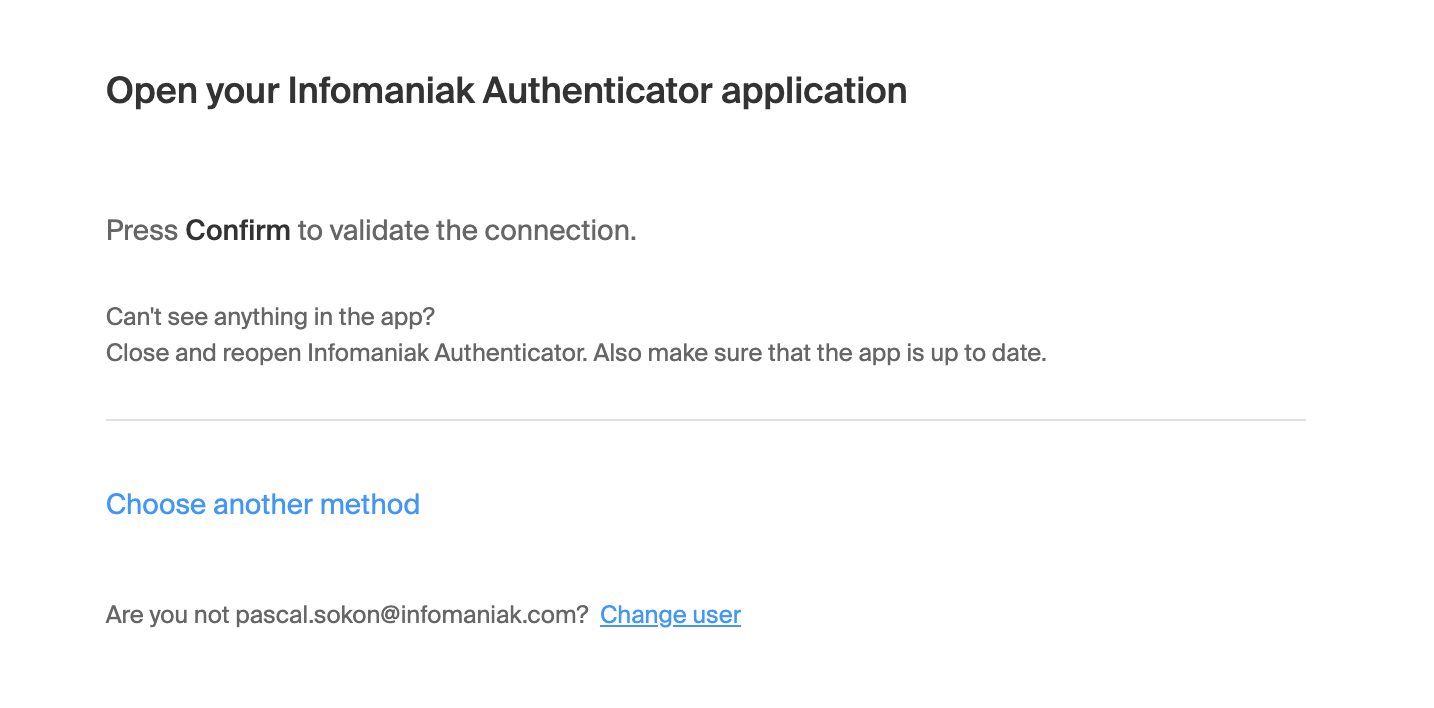
Task: Open the Change user link
Action: pyautogui.click(x=670, y=614)
